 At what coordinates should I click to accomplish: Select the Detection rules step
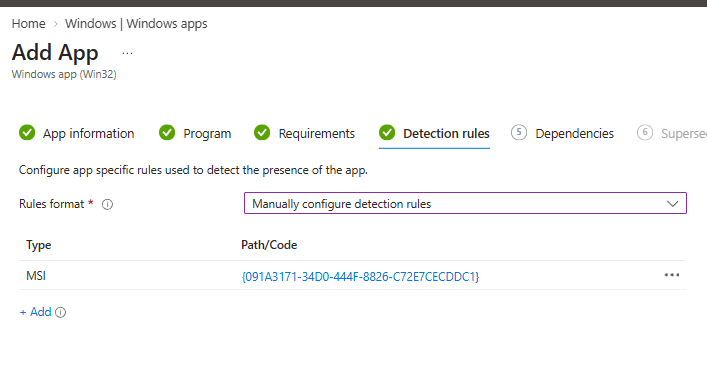pos(446,134)
